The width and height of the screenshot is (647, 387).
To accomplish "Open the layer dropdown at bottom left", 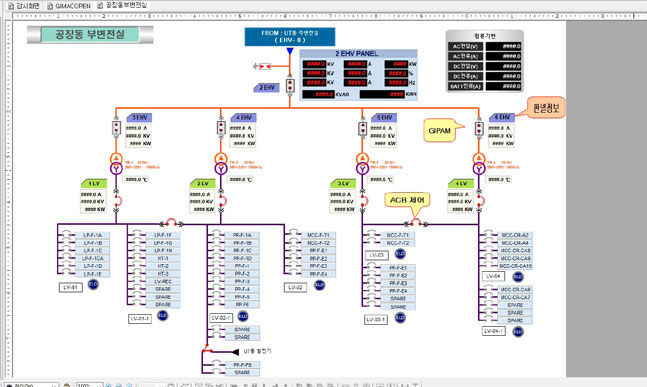I will click(x=31, y=385).
